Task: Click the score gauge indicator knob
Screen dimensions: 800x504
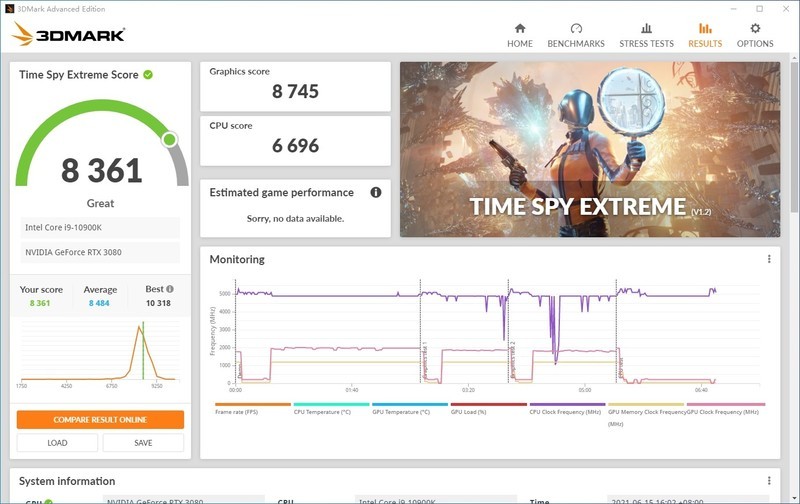Action: tap(169, 139)
